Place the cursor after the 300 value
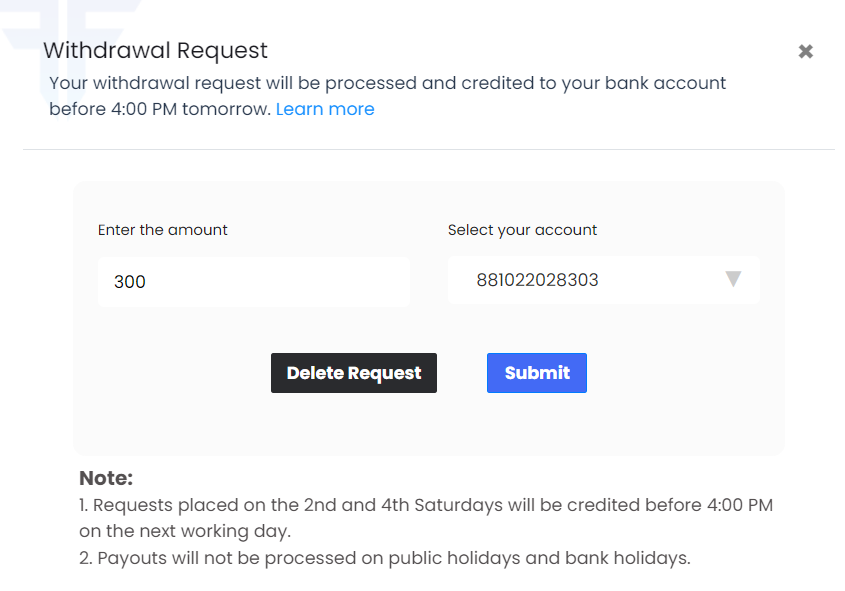845x591 pixels. tap(147, 282)
